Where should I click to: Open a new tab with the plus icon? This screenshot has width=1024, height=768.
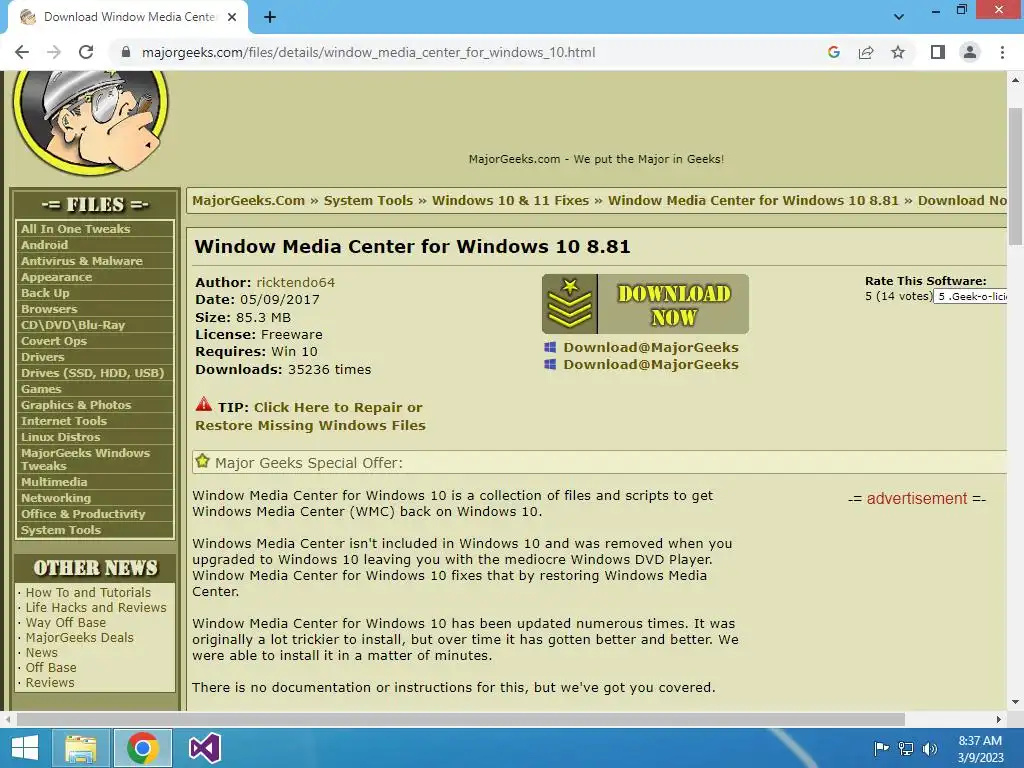pos(270,17)
